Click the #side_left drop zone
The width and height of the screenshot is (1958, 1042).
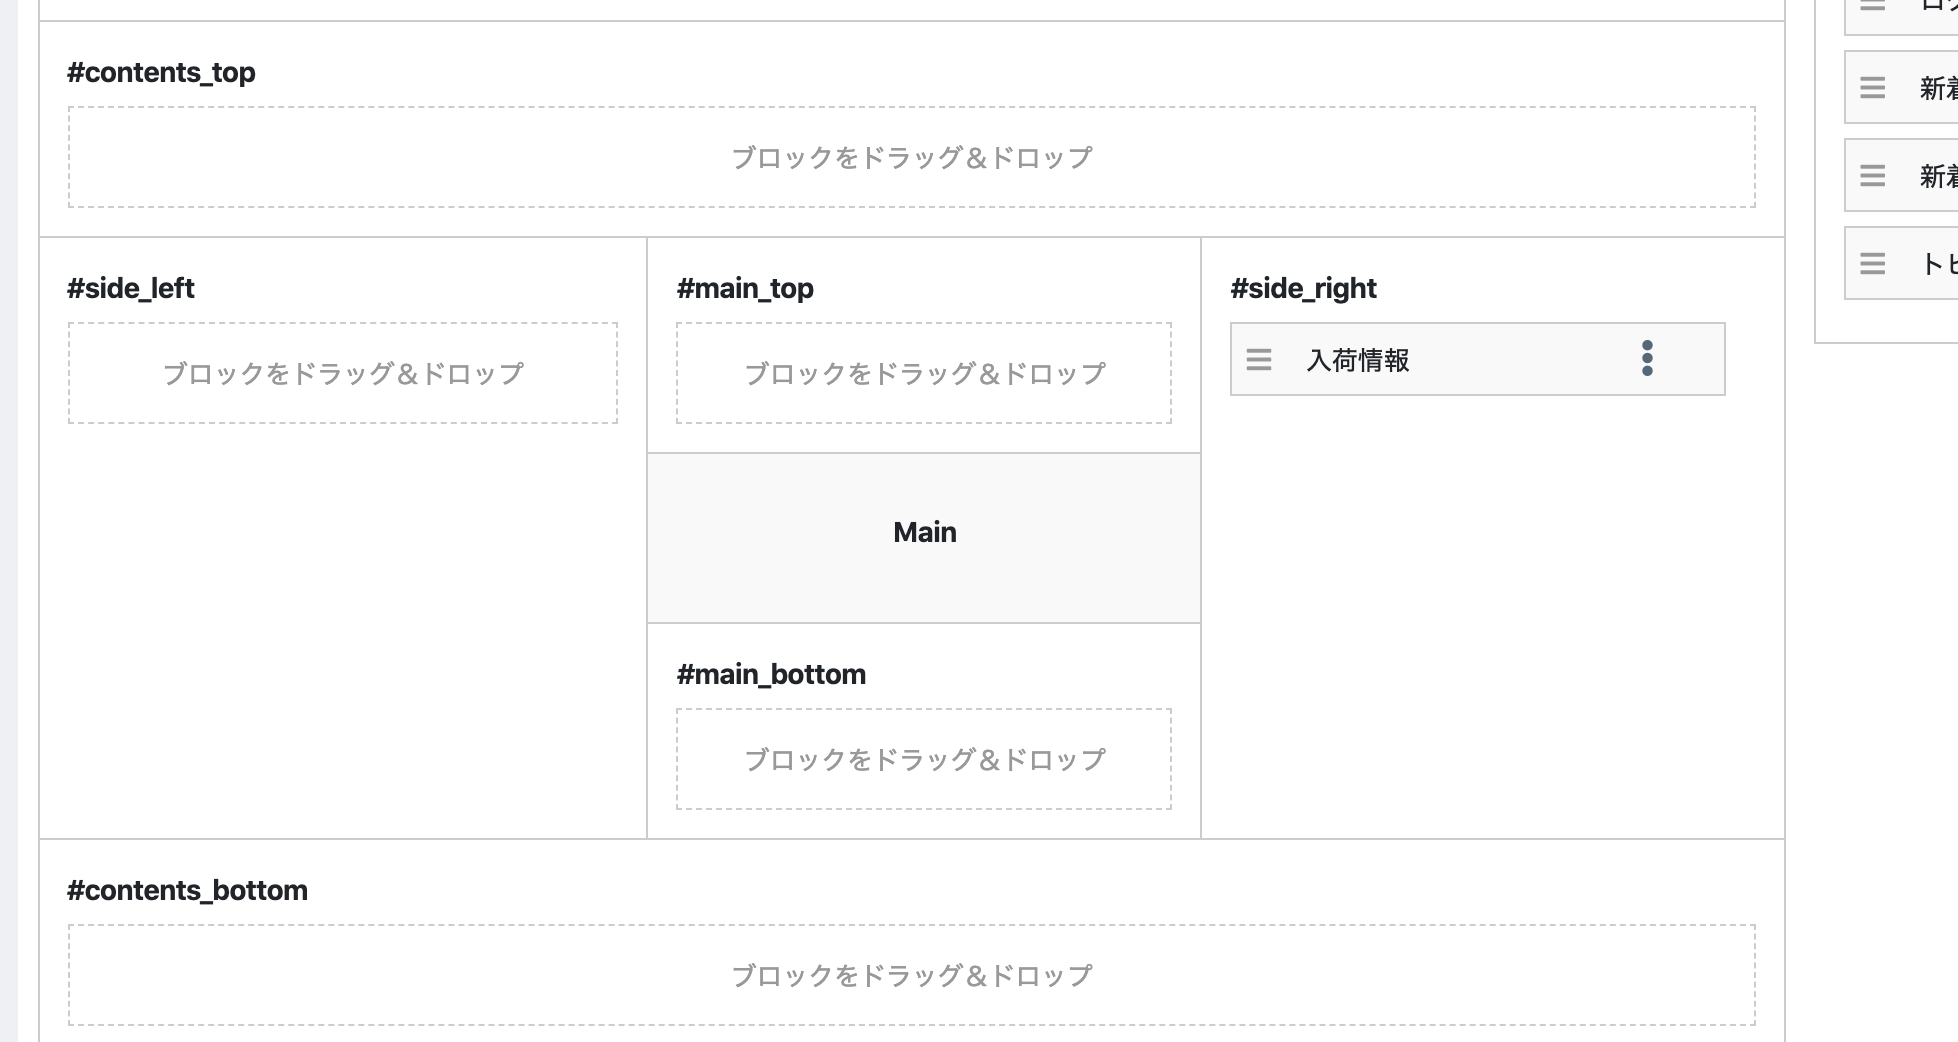[x=343, y=373]
